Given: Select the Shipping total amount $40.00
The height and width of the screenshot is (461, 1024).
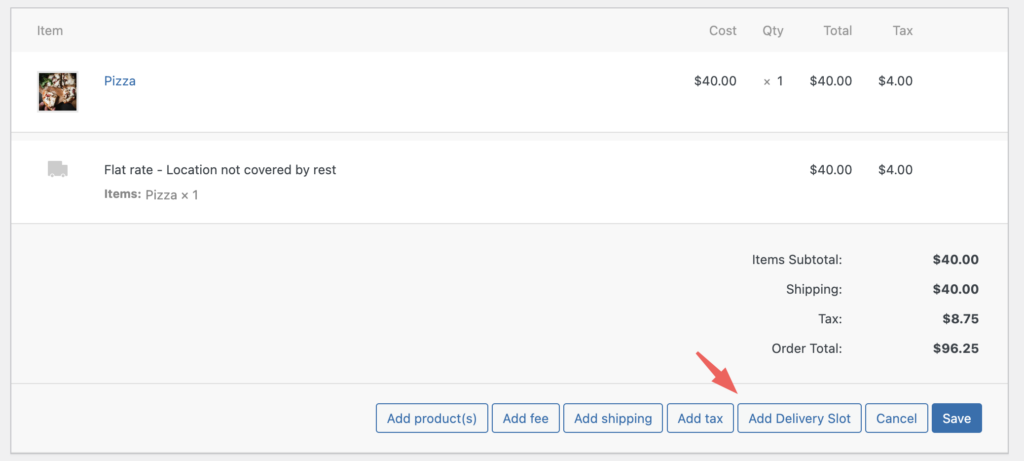Looking at the screenshot, I should pyautogui.click(x=956, y=289).
